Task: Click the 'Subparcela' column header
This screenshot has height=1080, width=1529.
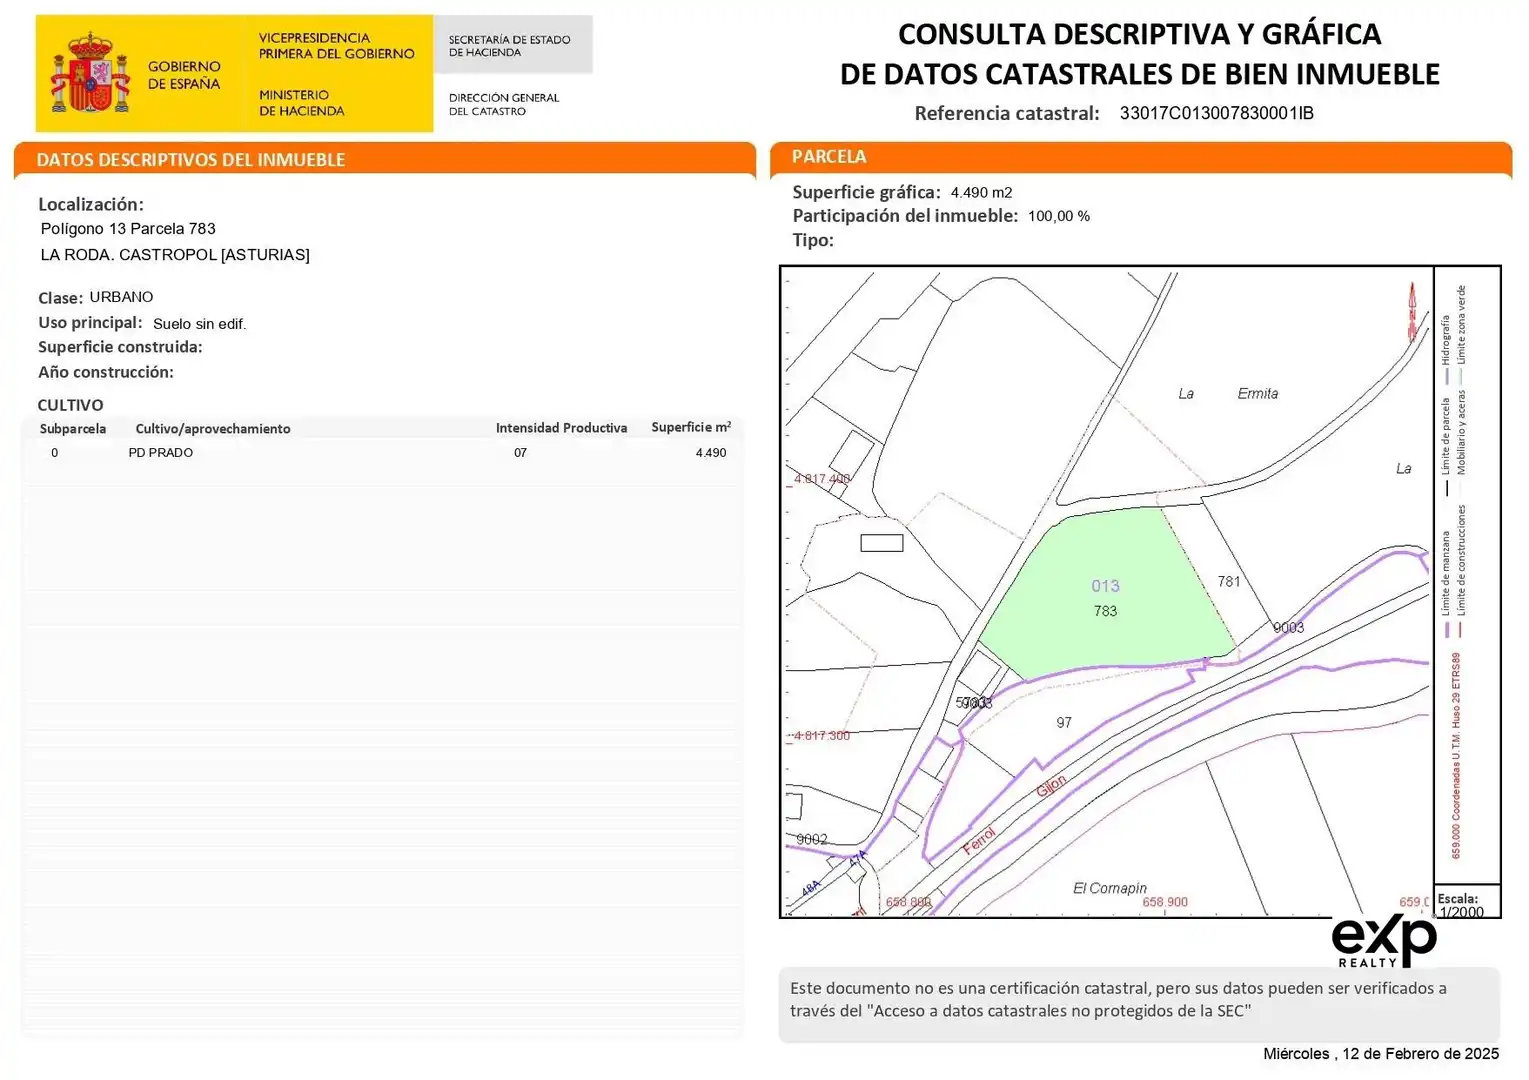Action: 73,429
